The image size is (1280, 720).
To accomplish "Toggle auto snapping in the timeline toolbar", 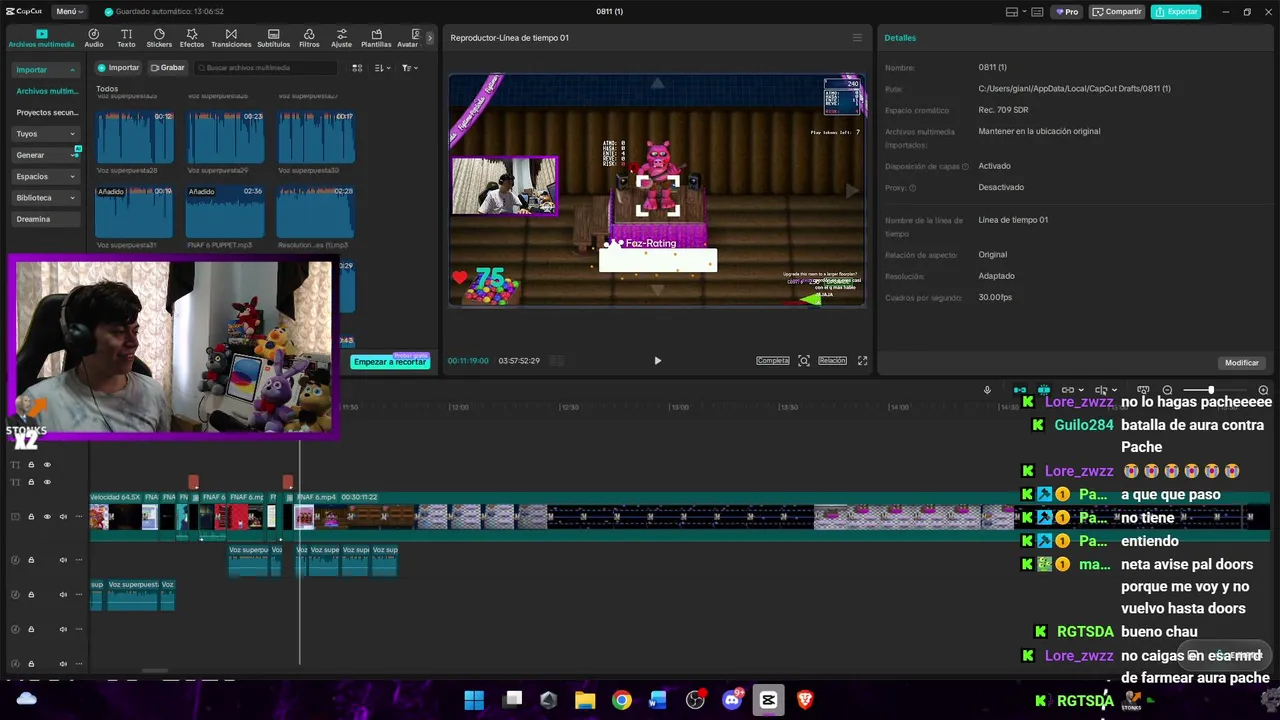I will click(x=1044, y=390).
